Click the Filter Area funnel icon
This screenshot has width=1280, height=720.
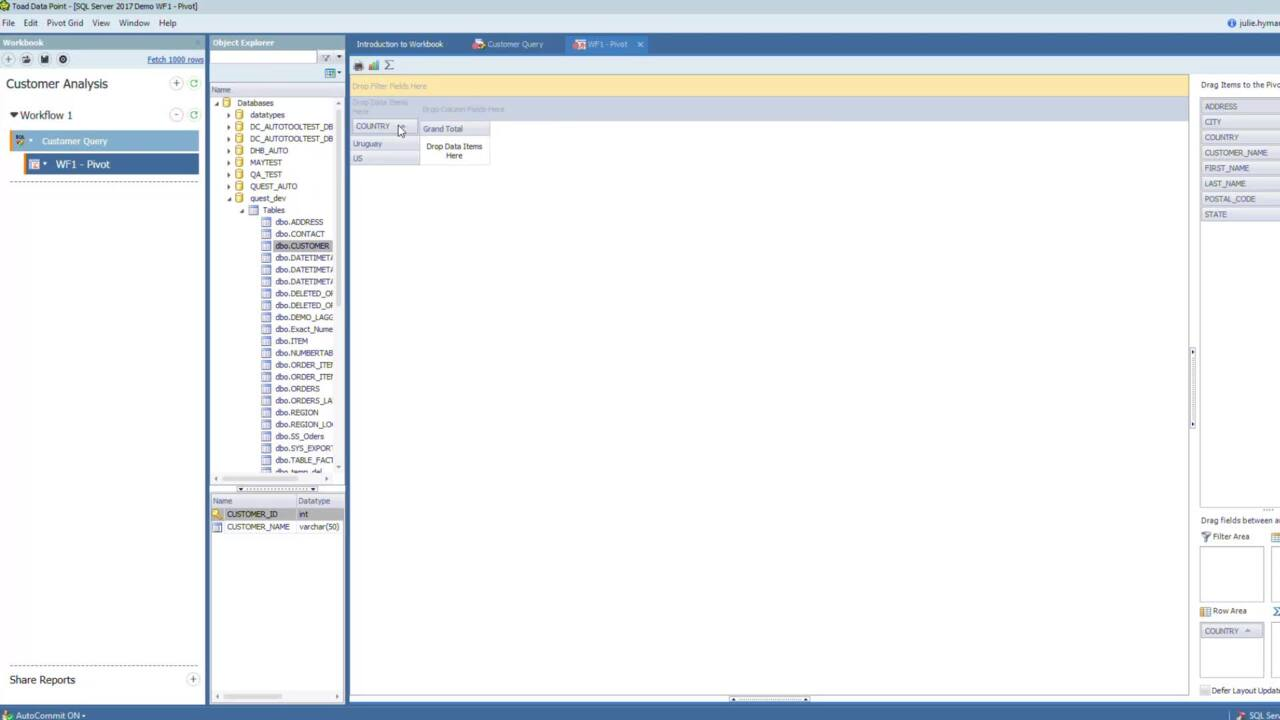[x=1206, y=537]
